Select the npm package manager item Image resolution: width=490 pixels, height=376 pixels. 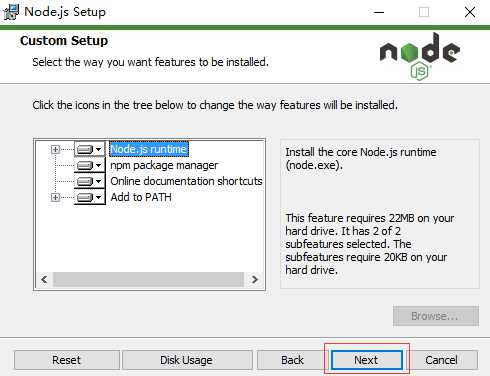(164, 165)
